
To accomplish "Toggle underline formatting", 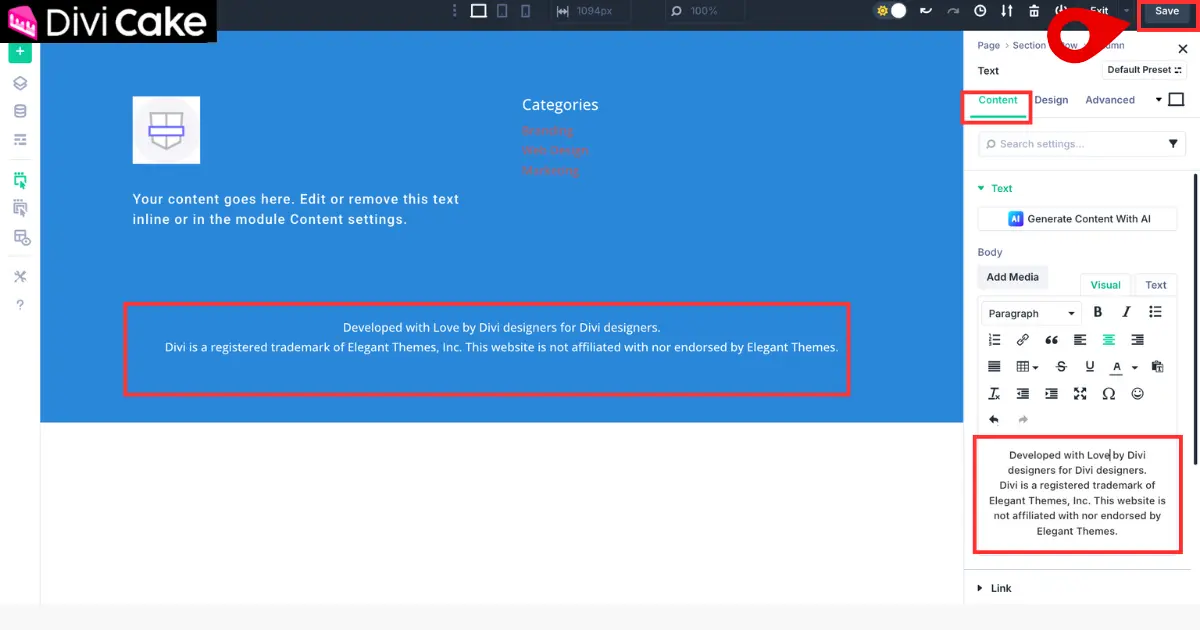I will pyautogui.click(x=1090, y=367).
